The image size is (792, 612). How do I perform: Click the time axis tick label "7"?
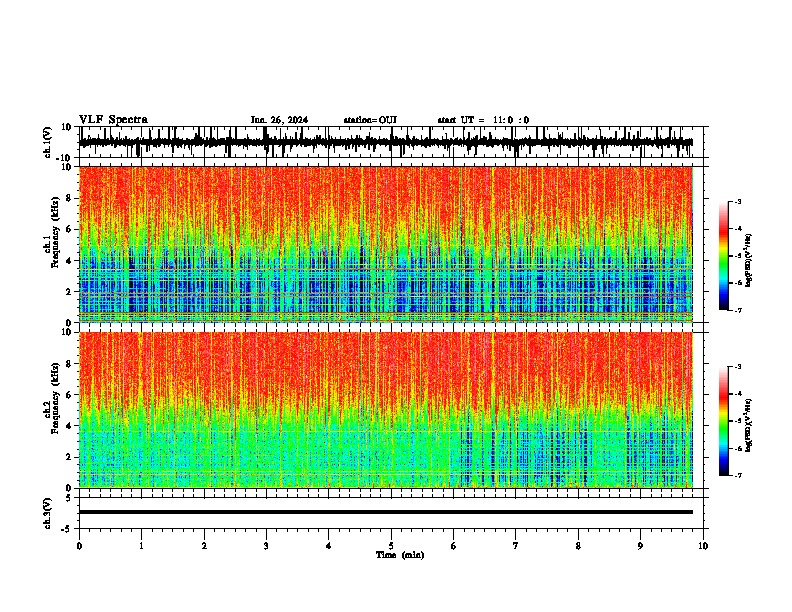[516, 546]
